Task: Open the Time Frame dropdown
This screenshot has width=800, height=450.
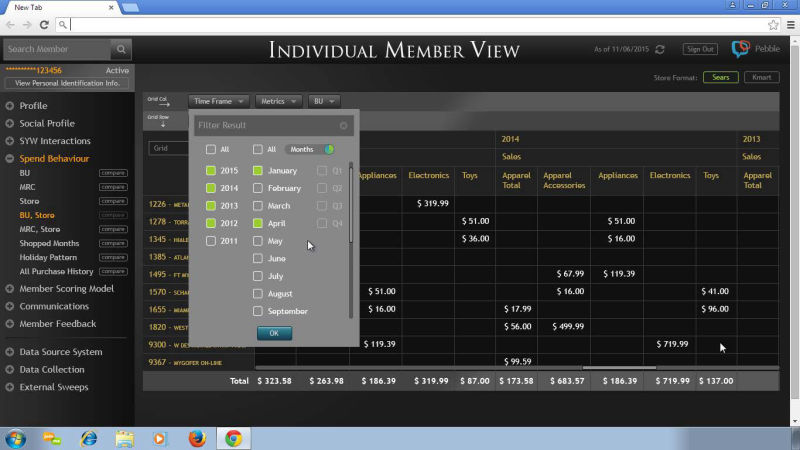Action: (219, 101)
